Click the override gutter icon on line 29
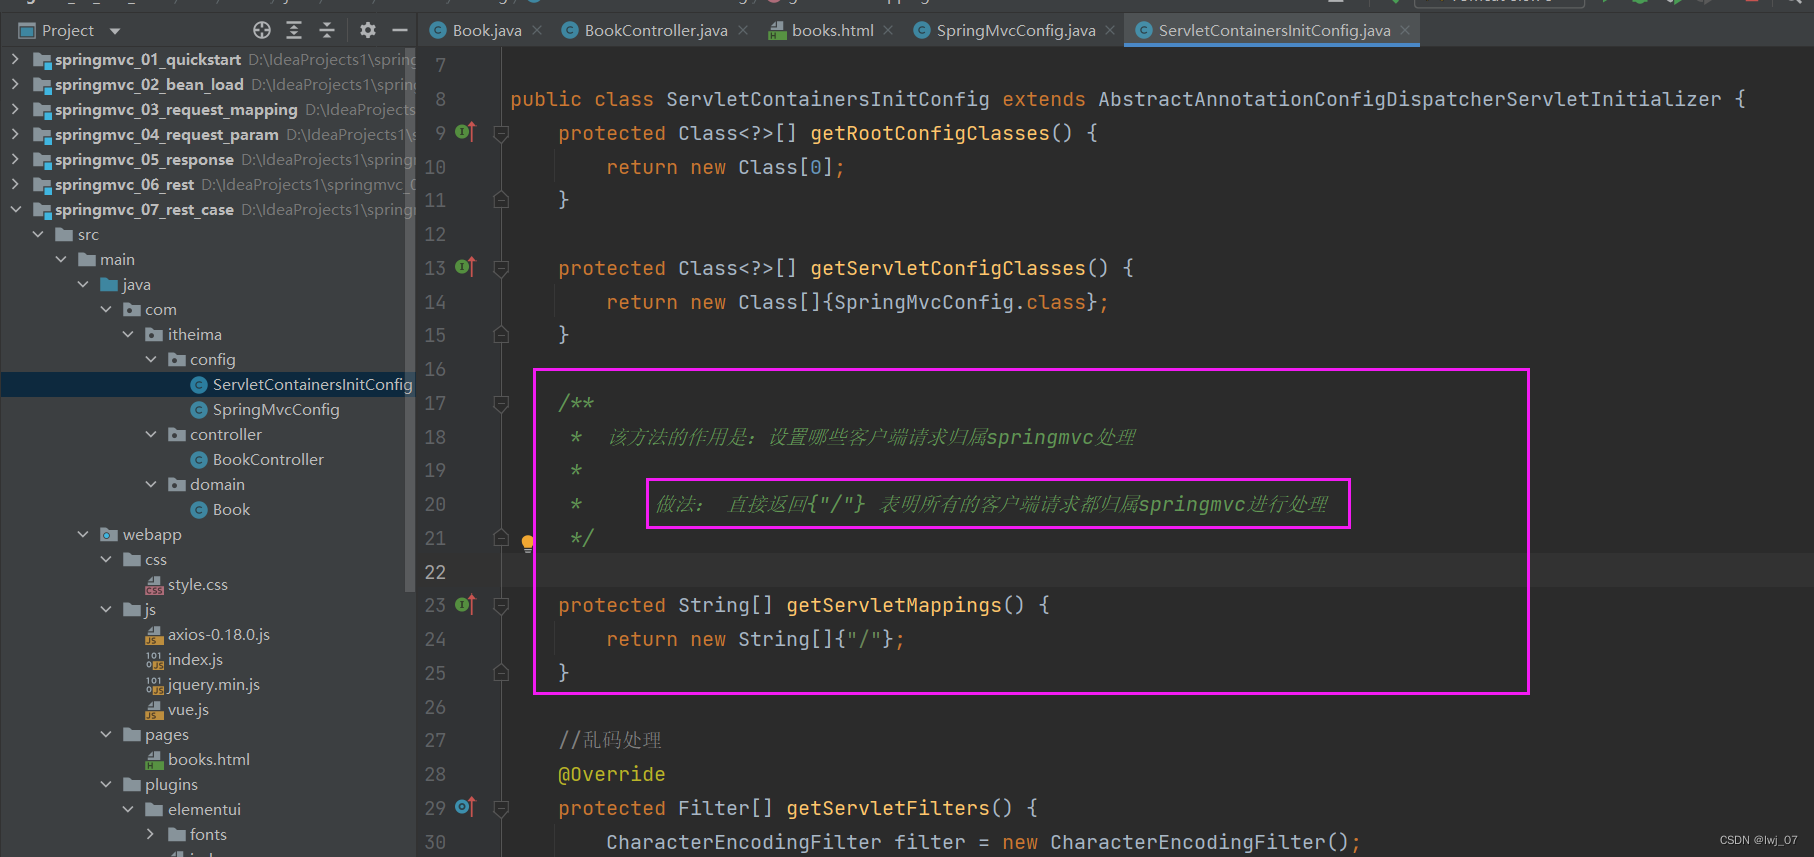Screen dimensions: 1814x857 pyautogui.click(x=465, y=807)
